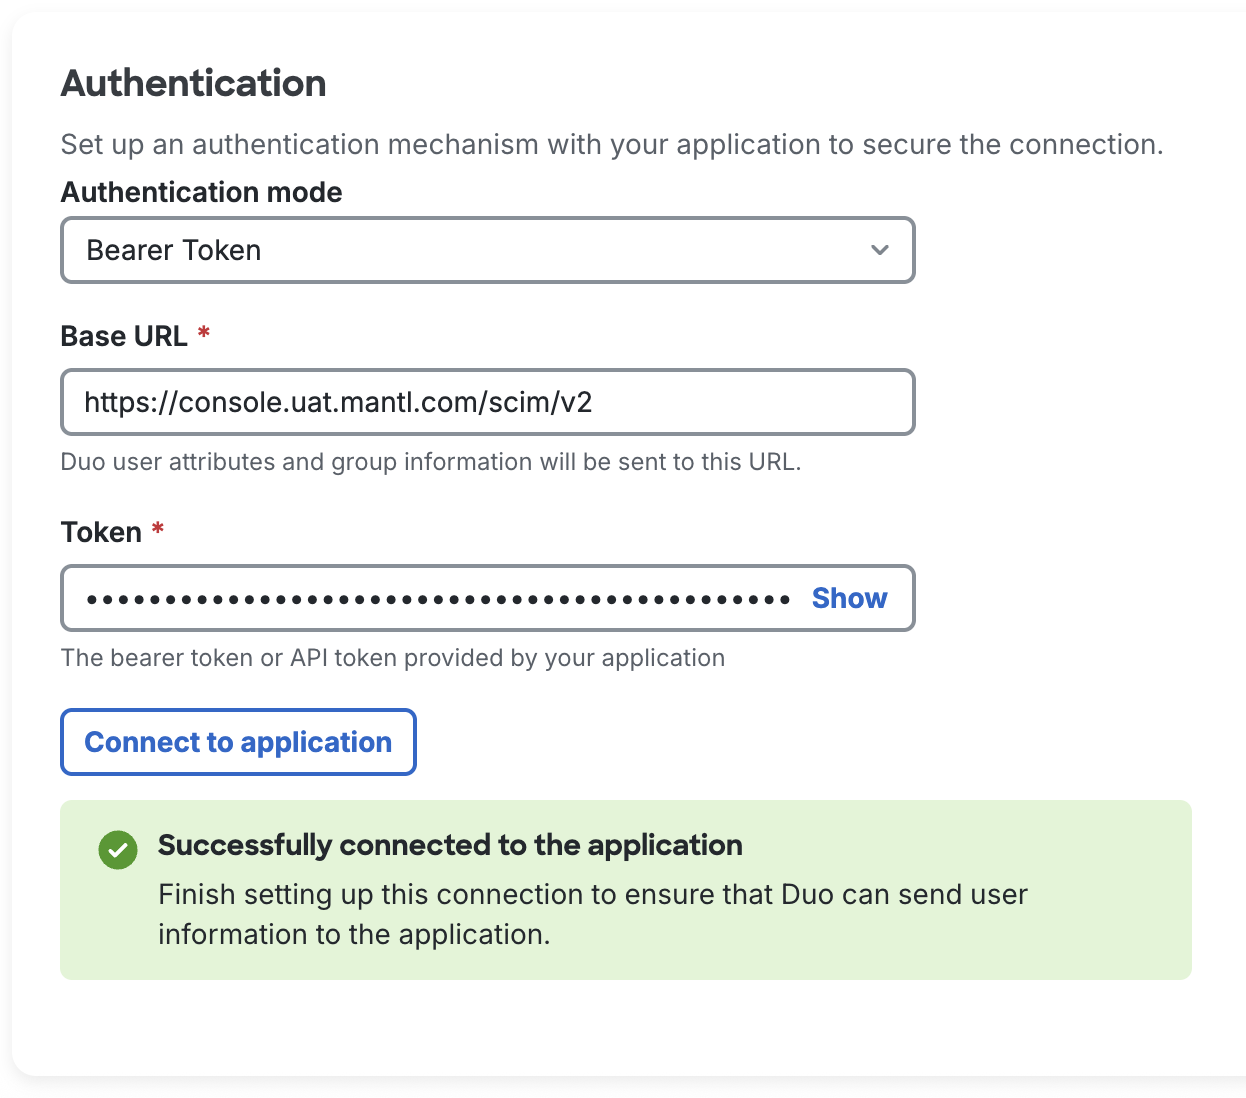Click the selected Bearer Token value text

pos(174,250)
